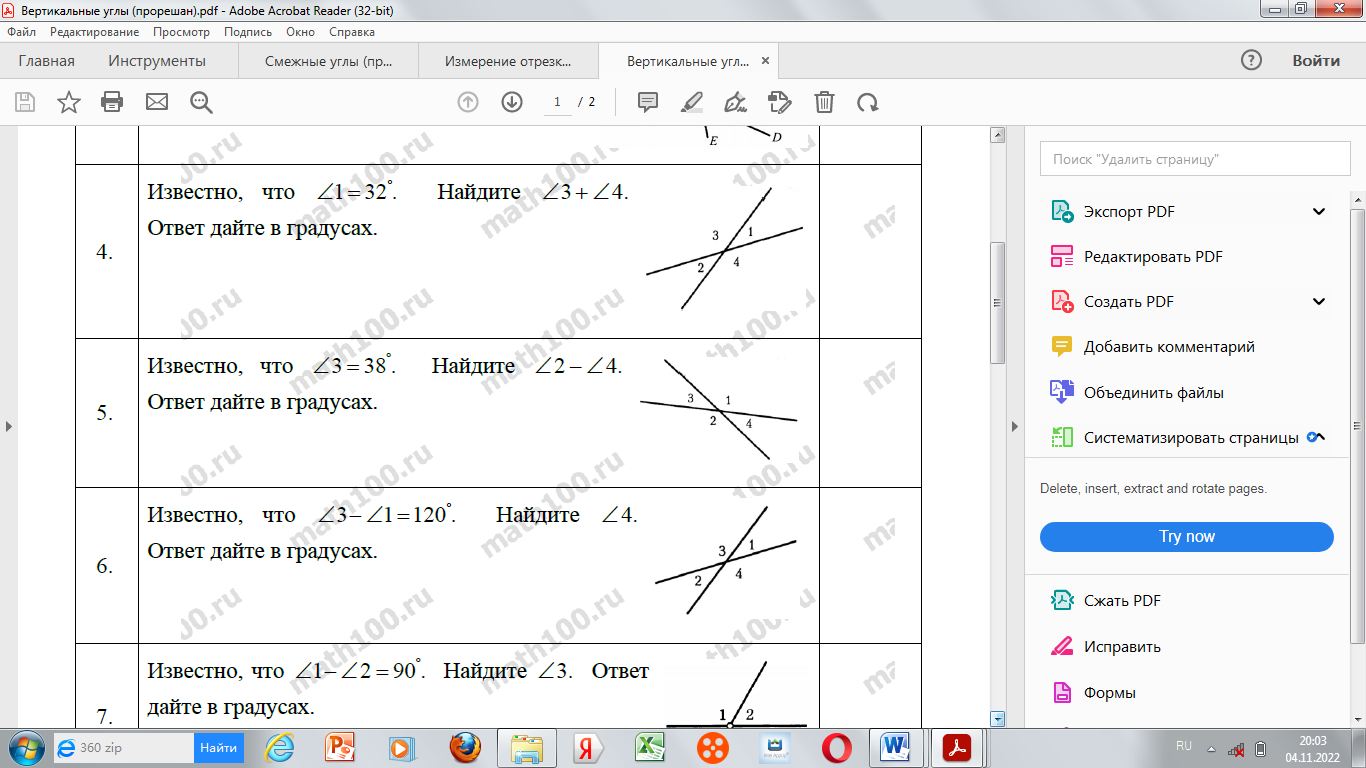Click the RU language indicator

click(1184, 747)
